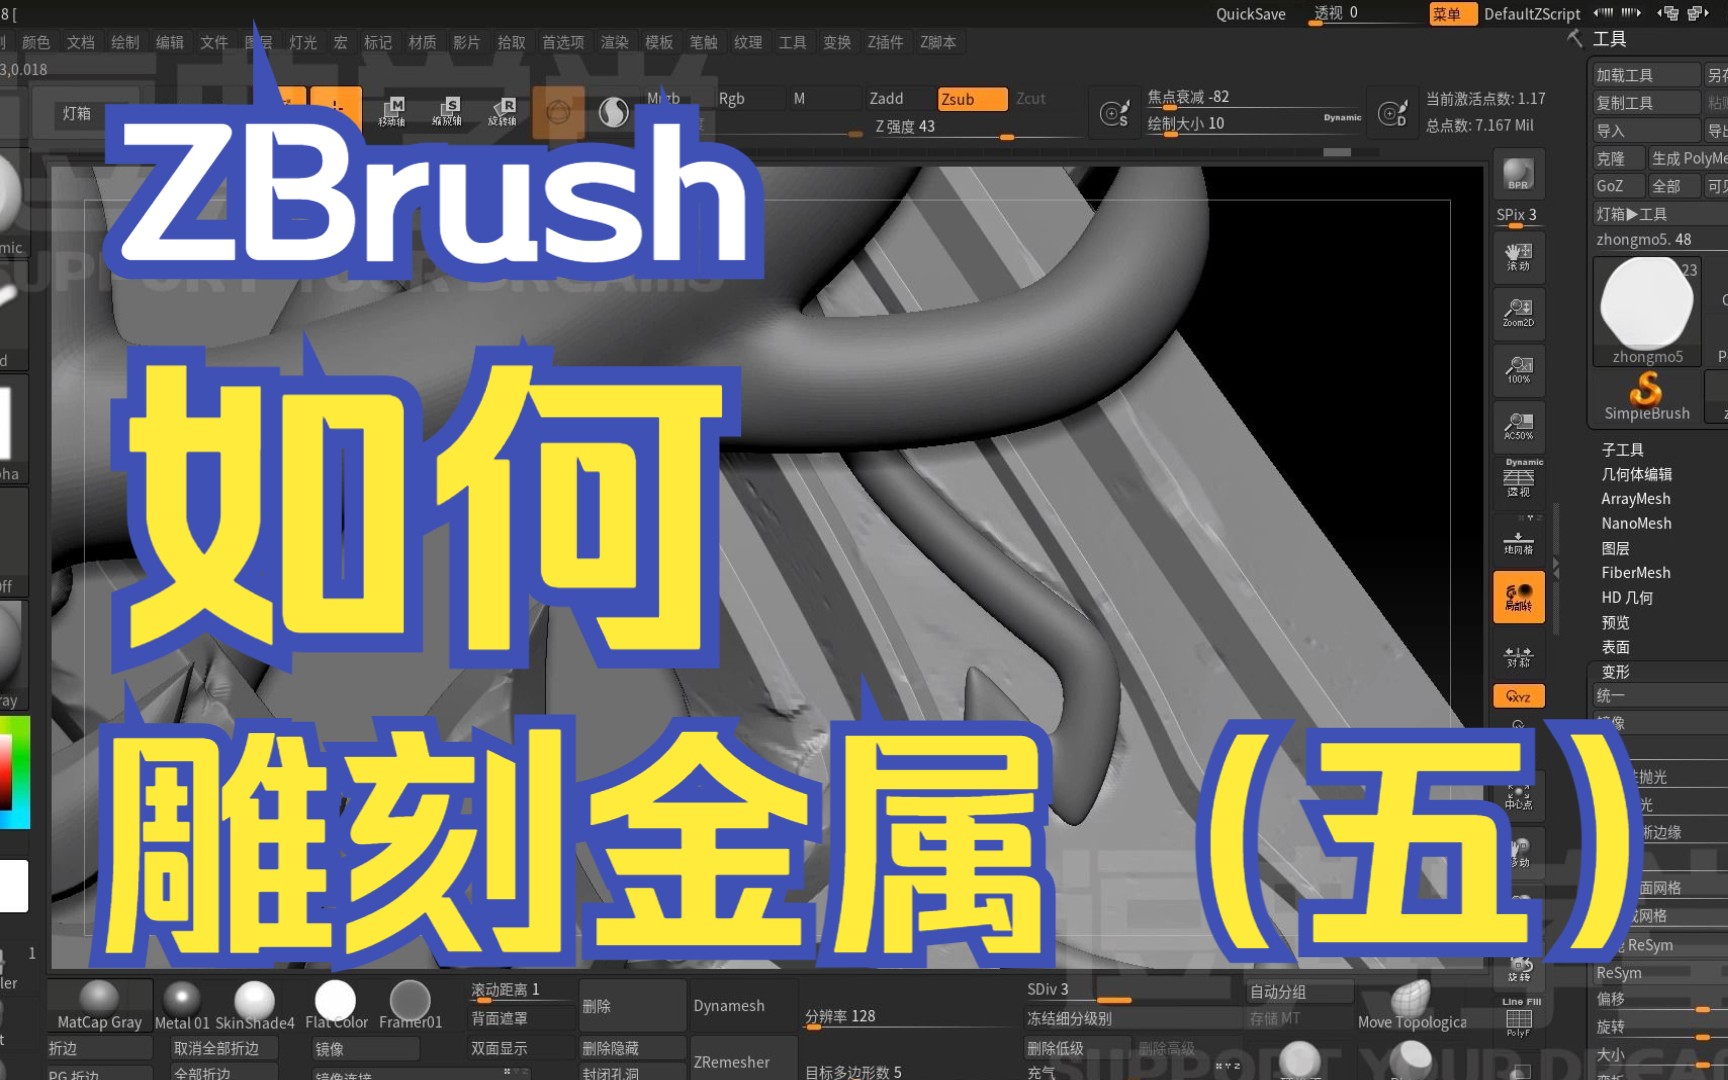This screenshot has height=1080, width=1728.
Task: Open the Z脚本 zscript menu
Action: pos(938,42)
